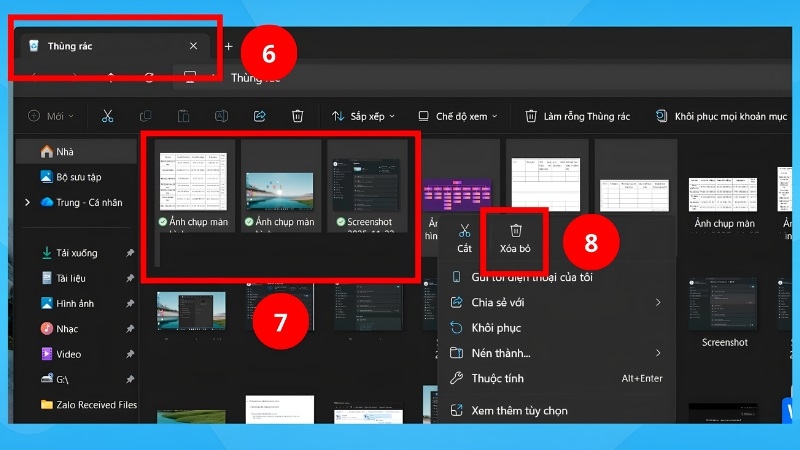Screen dimensions: 800x450
Task: Choose Gửi tới điện thoại của tôi
Action: [x=556, y=277]
